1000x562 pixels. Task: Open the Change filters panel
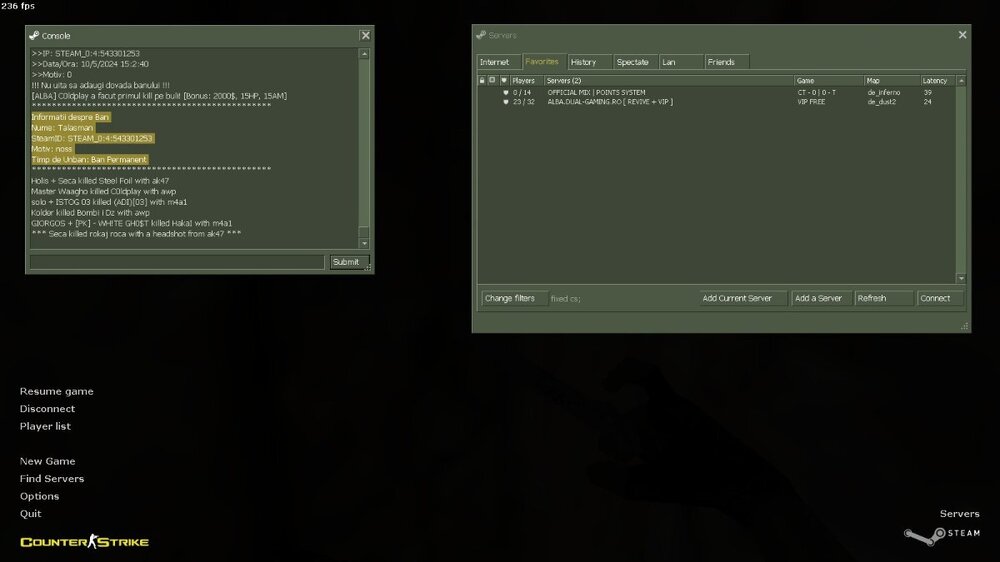tap(510, 298)
